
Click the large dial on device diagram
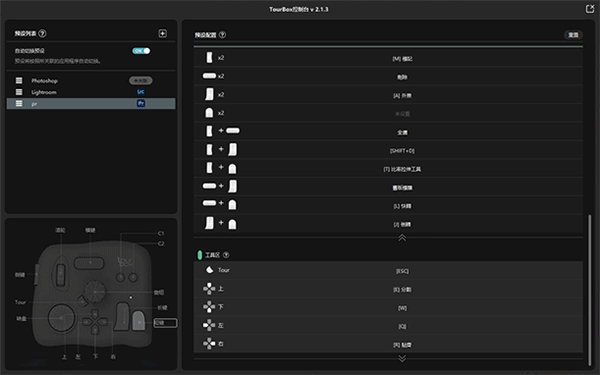[x=61, y=318]
